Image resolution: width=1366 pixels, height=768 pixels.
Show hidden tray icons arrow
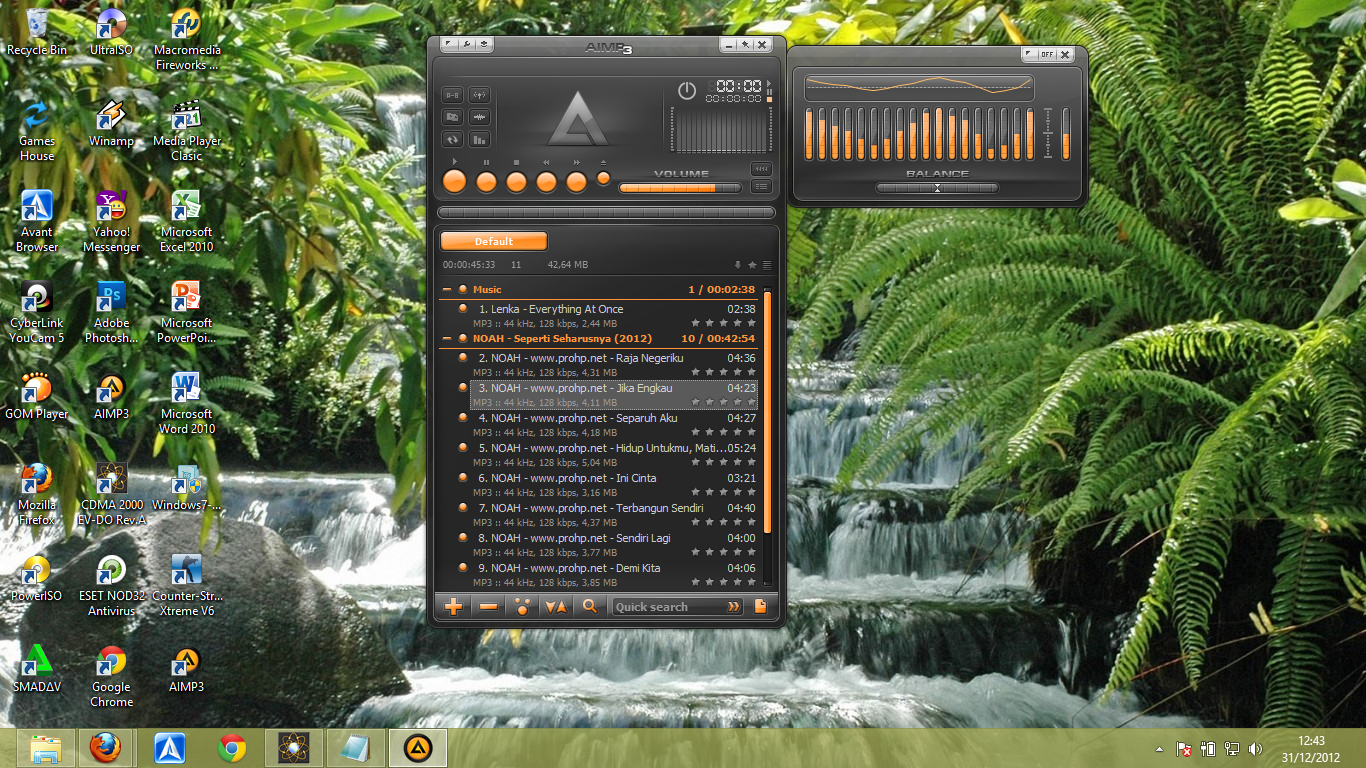[1159, 749]
